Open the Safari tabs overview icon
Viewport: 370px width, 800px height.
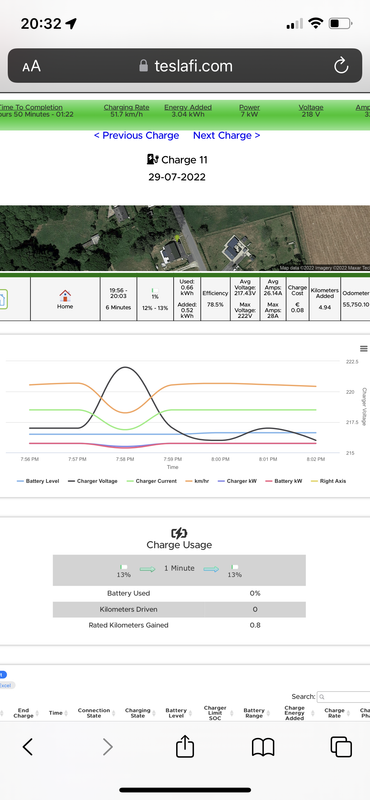pyautogui.click(x=341, y=747)
